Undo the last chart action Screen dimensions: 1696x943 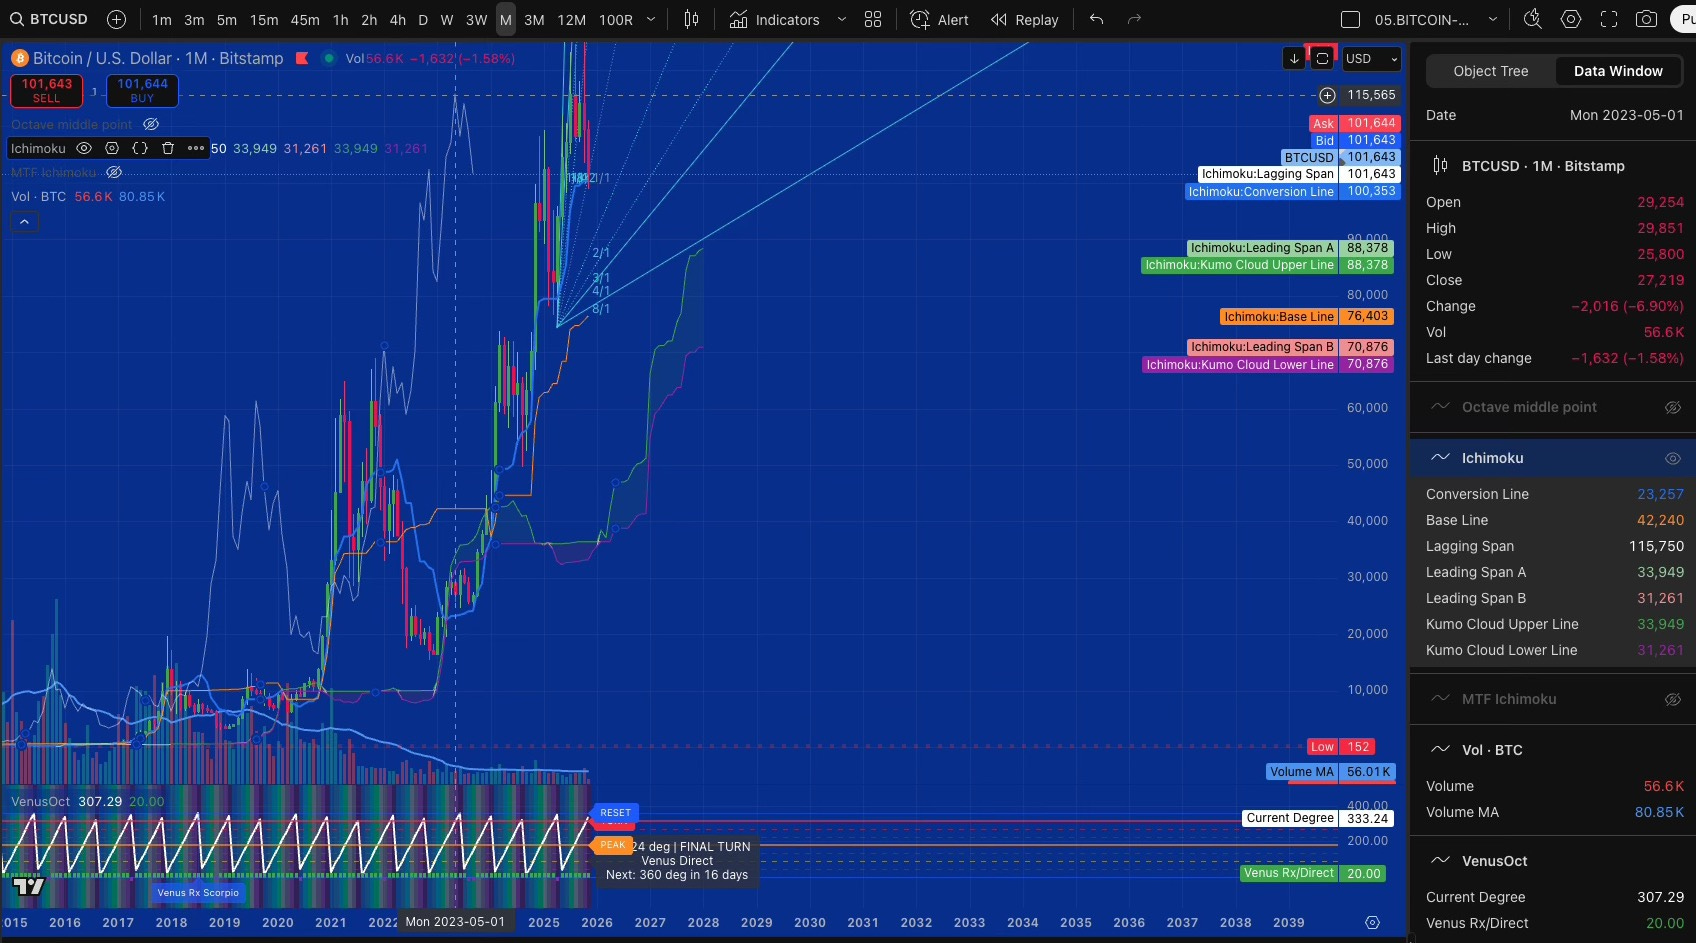[1097, 19]
